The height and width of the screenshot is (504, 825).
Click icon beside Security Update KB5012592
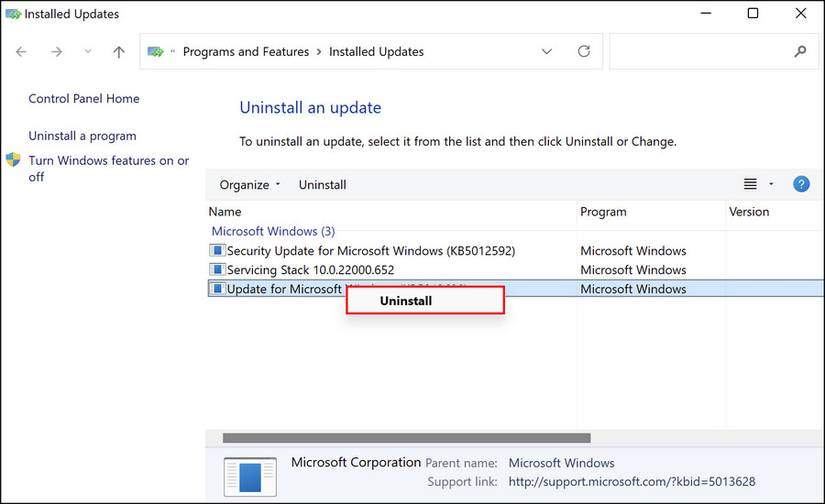(x=217, y=250)
